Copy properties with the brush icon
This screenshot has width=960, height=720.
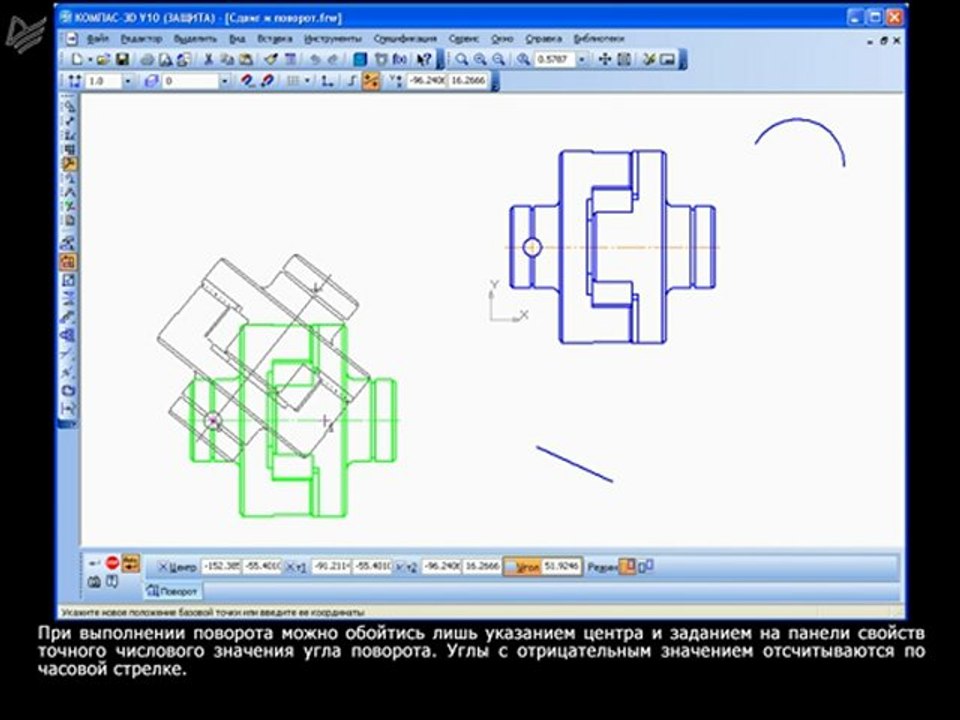point(271,59)
